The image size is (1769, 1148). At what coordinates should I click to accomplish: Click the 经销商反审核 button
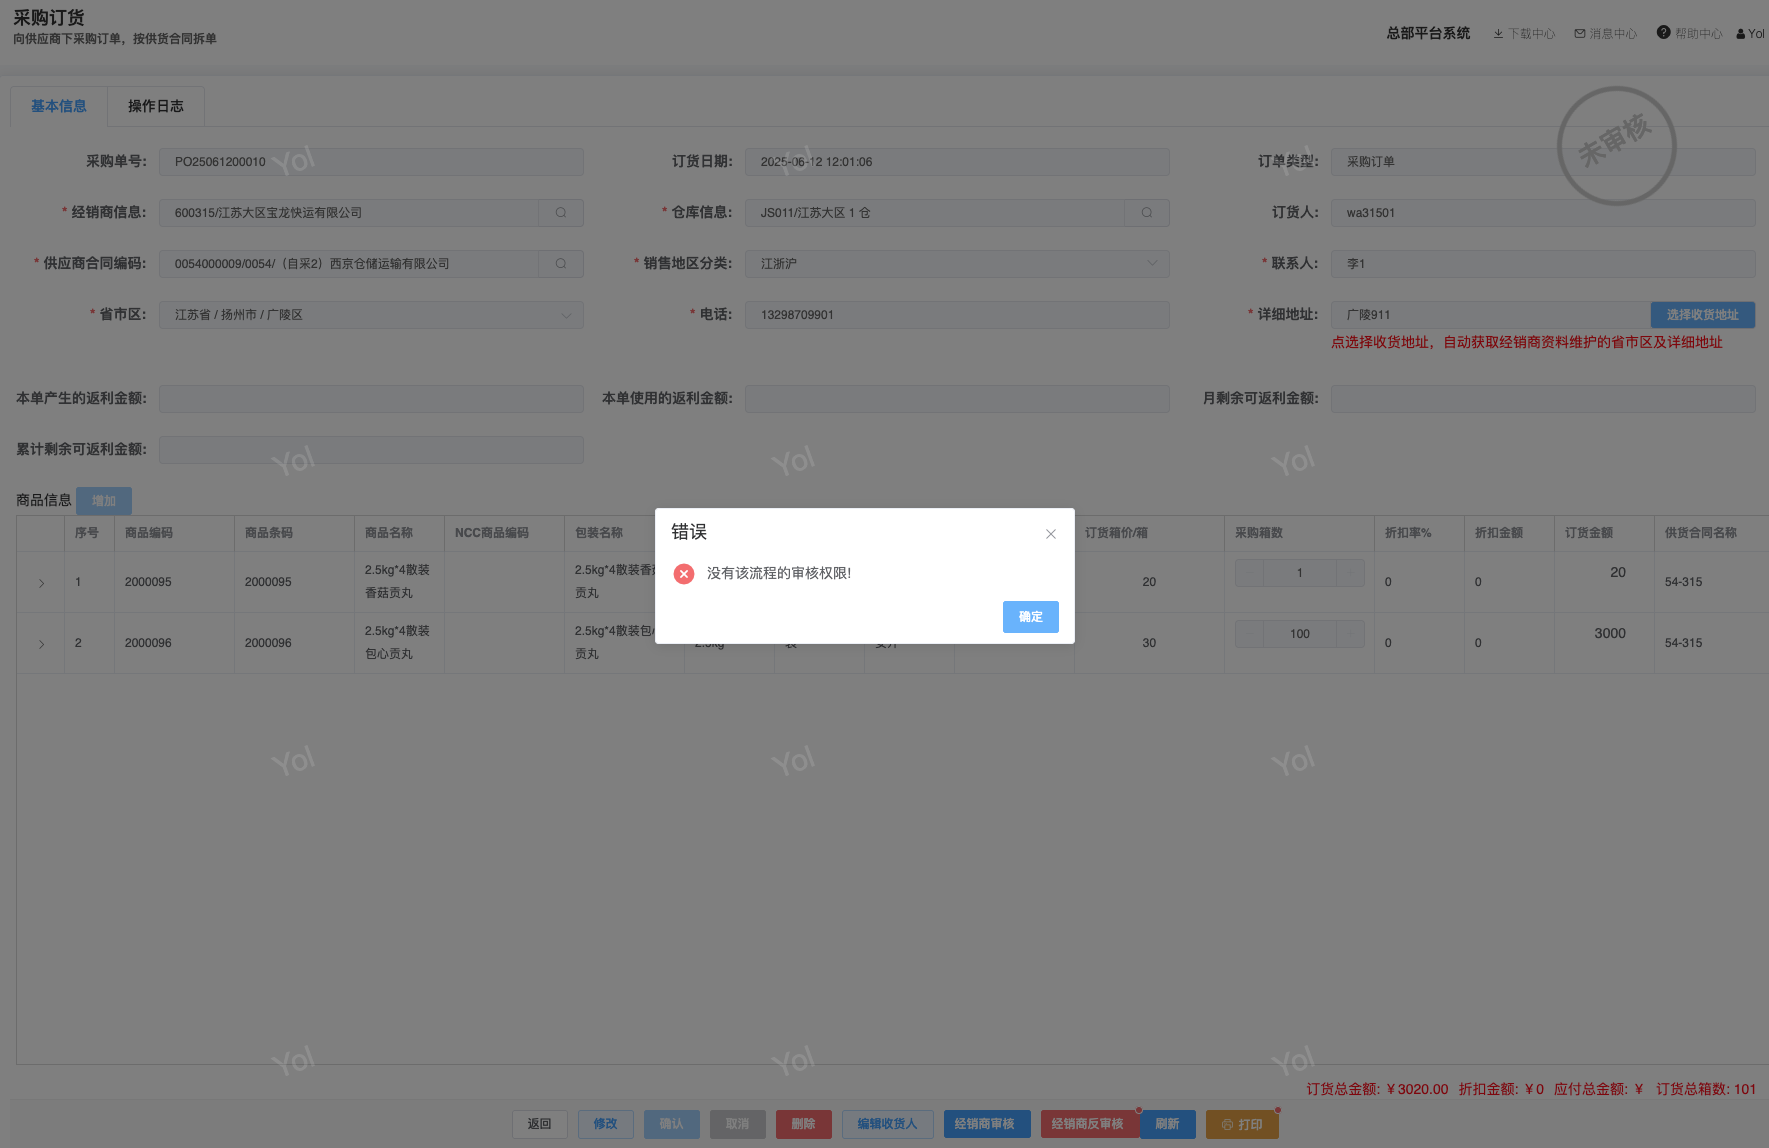click(x=1088, y=1124)
